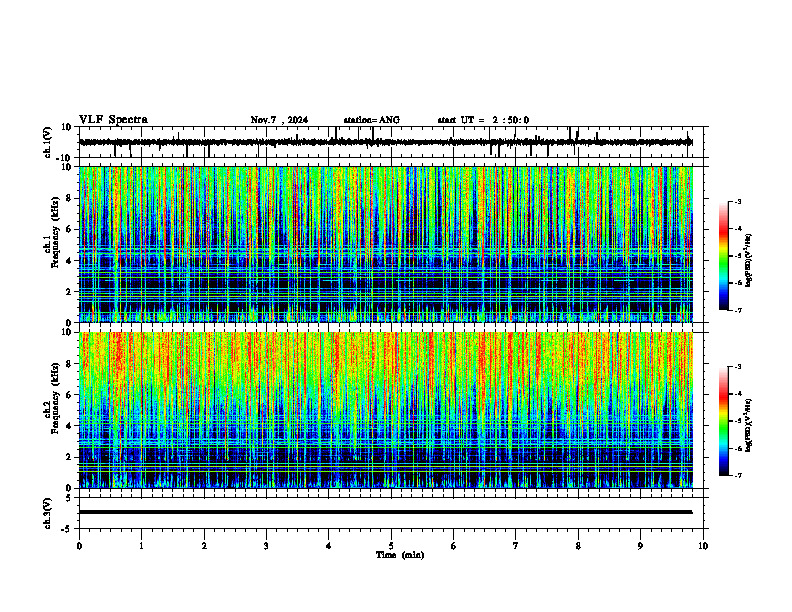Click time axis tick label '1'
The width and height of the screenshot is (792, 612).
[x=141, y=546]
